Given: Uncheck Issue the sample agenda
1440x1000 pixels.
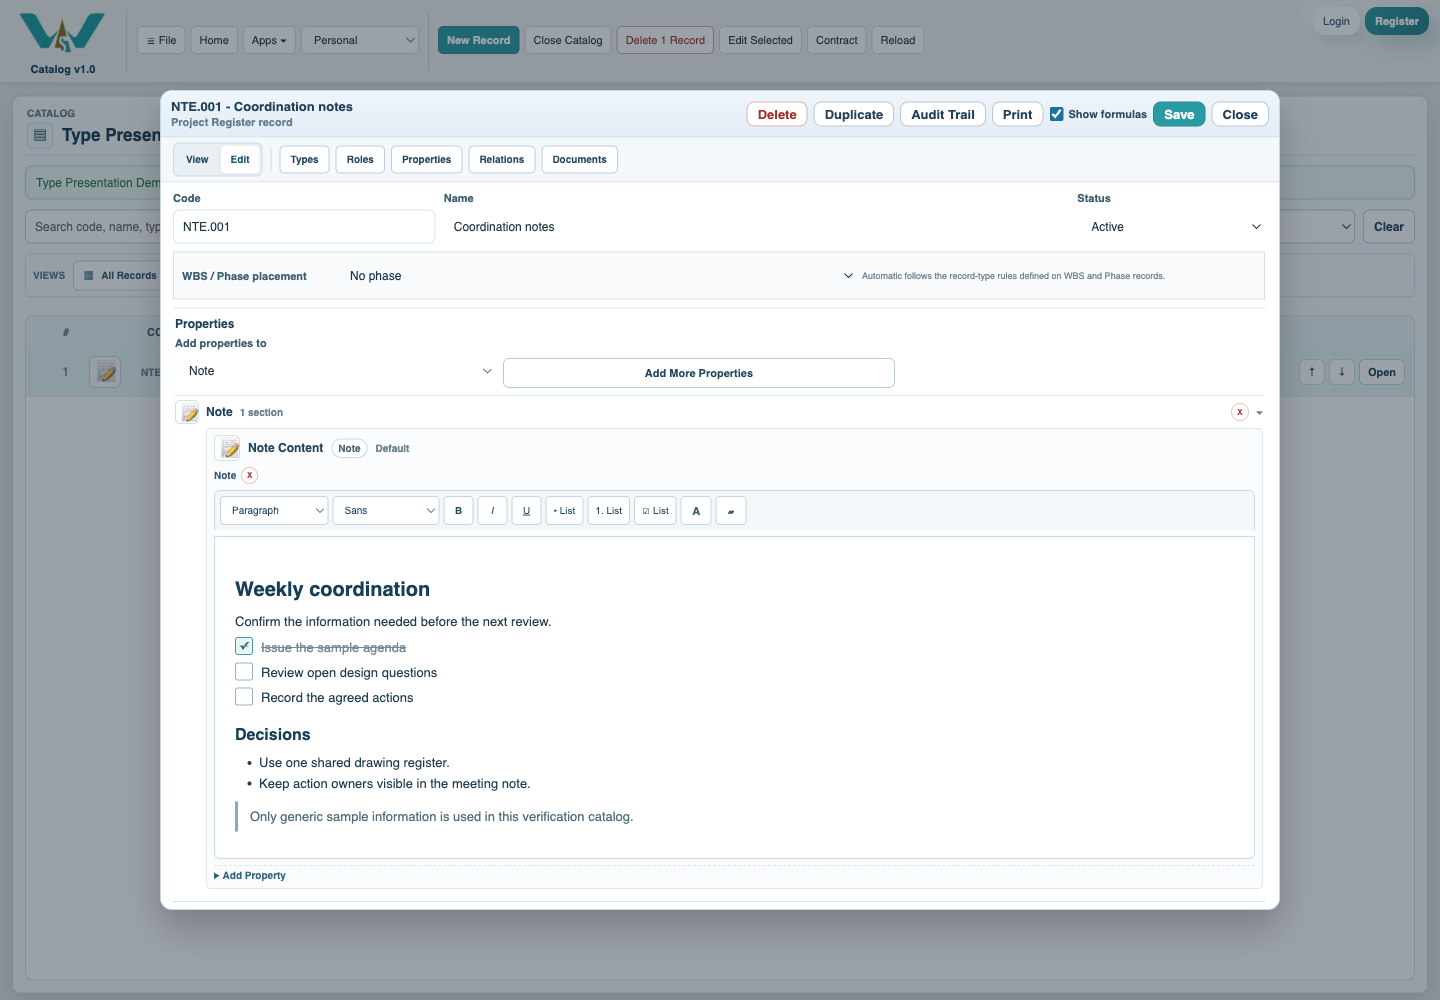Looking at the screenshot, I should click(244, 646).
